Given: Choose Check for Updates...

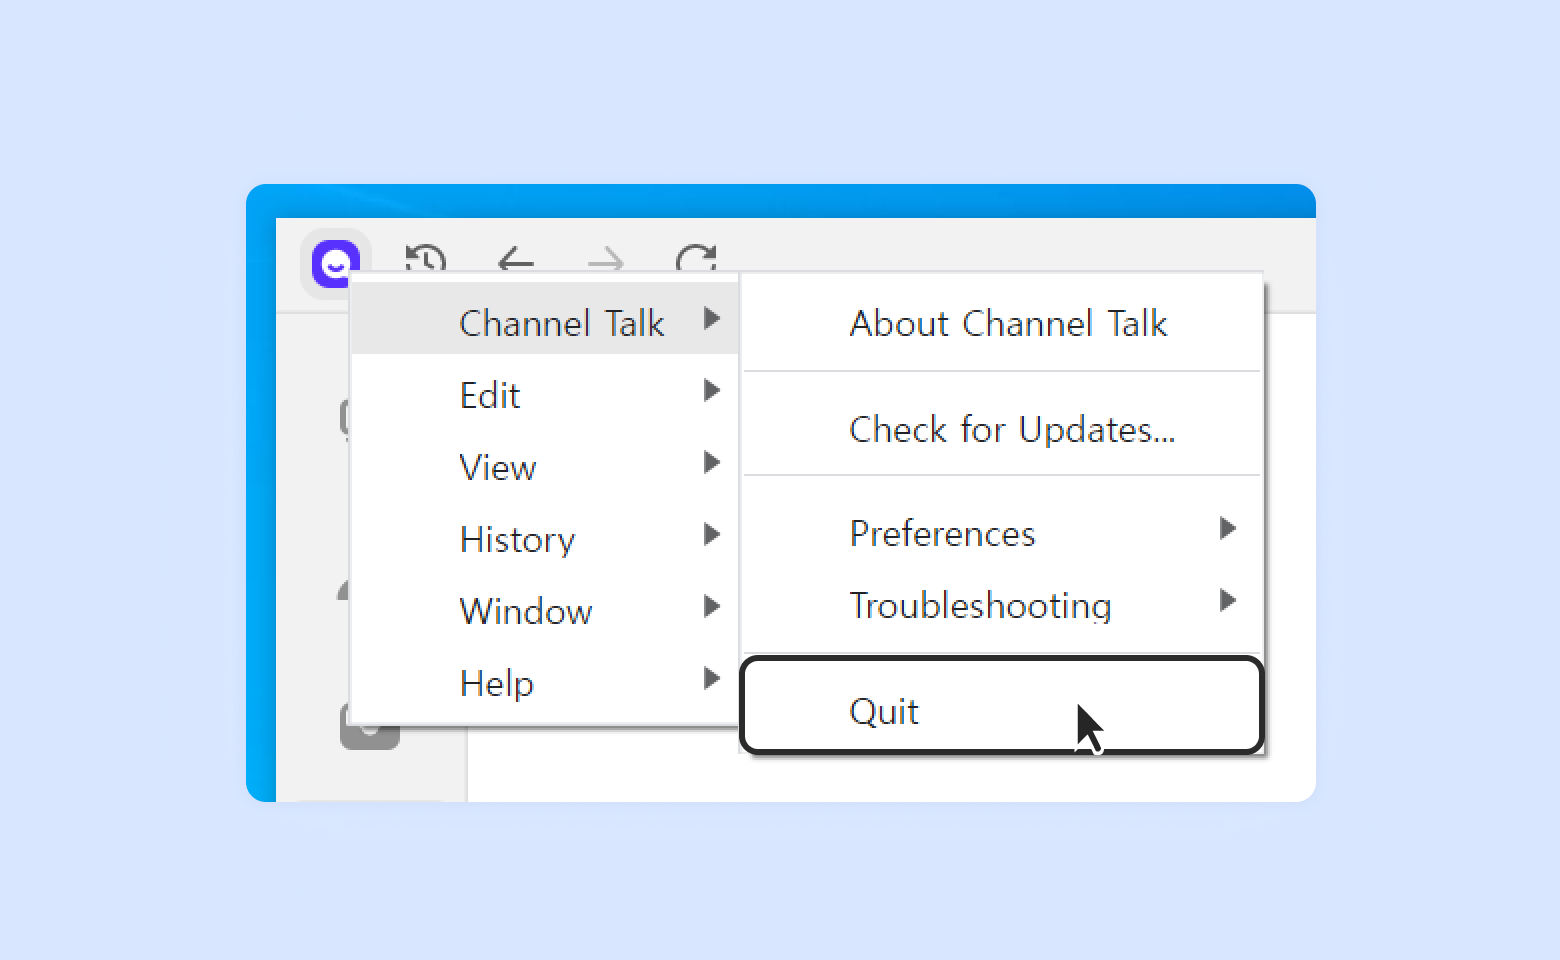Looking at the screenshot, I should (x=1002, y=428).
